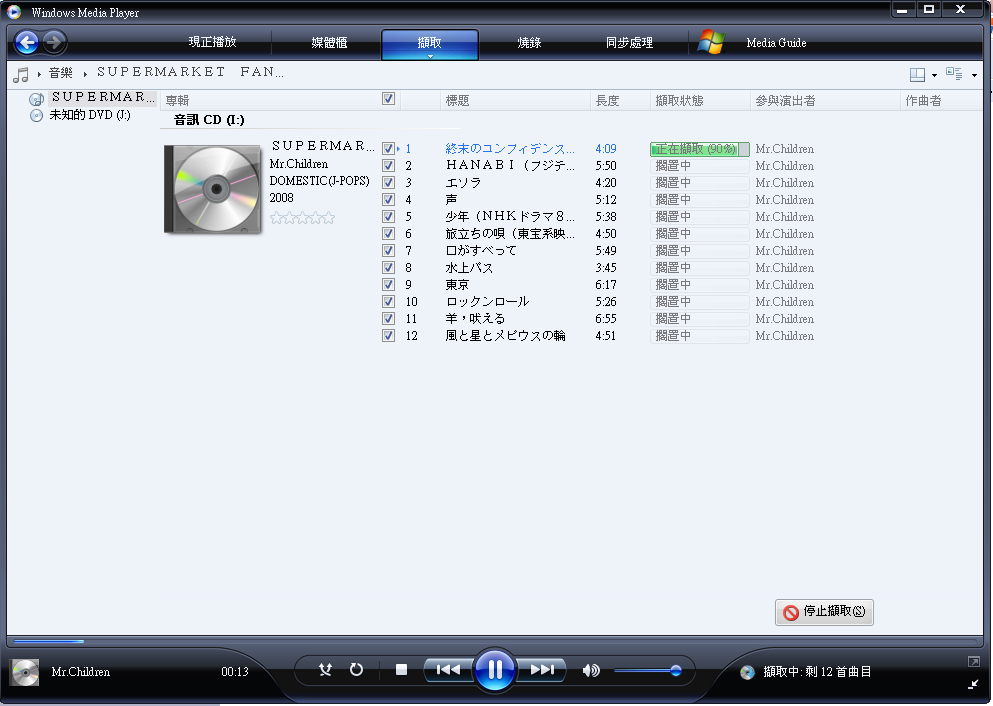Viewport: 993px width, 706px height.
Task: Sort by the 擷取狀態 column header
Action: (700, 101)
